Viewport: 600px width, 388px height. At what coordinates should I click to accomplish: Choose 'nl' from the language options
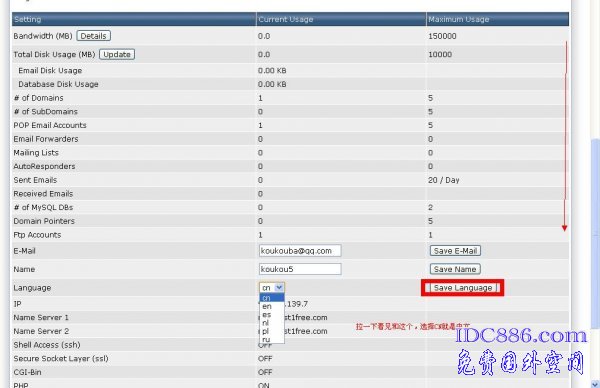point(272,323)
